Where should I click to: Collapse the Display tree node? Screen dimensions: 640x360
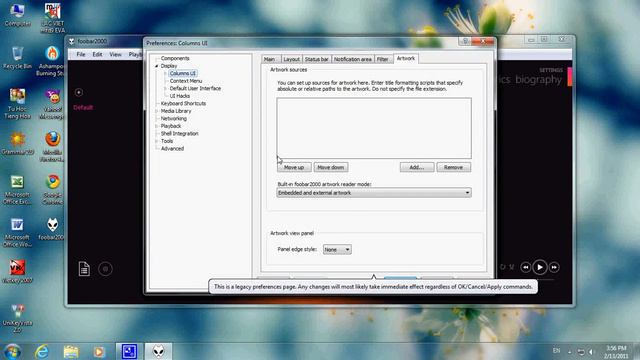[157, 66]
